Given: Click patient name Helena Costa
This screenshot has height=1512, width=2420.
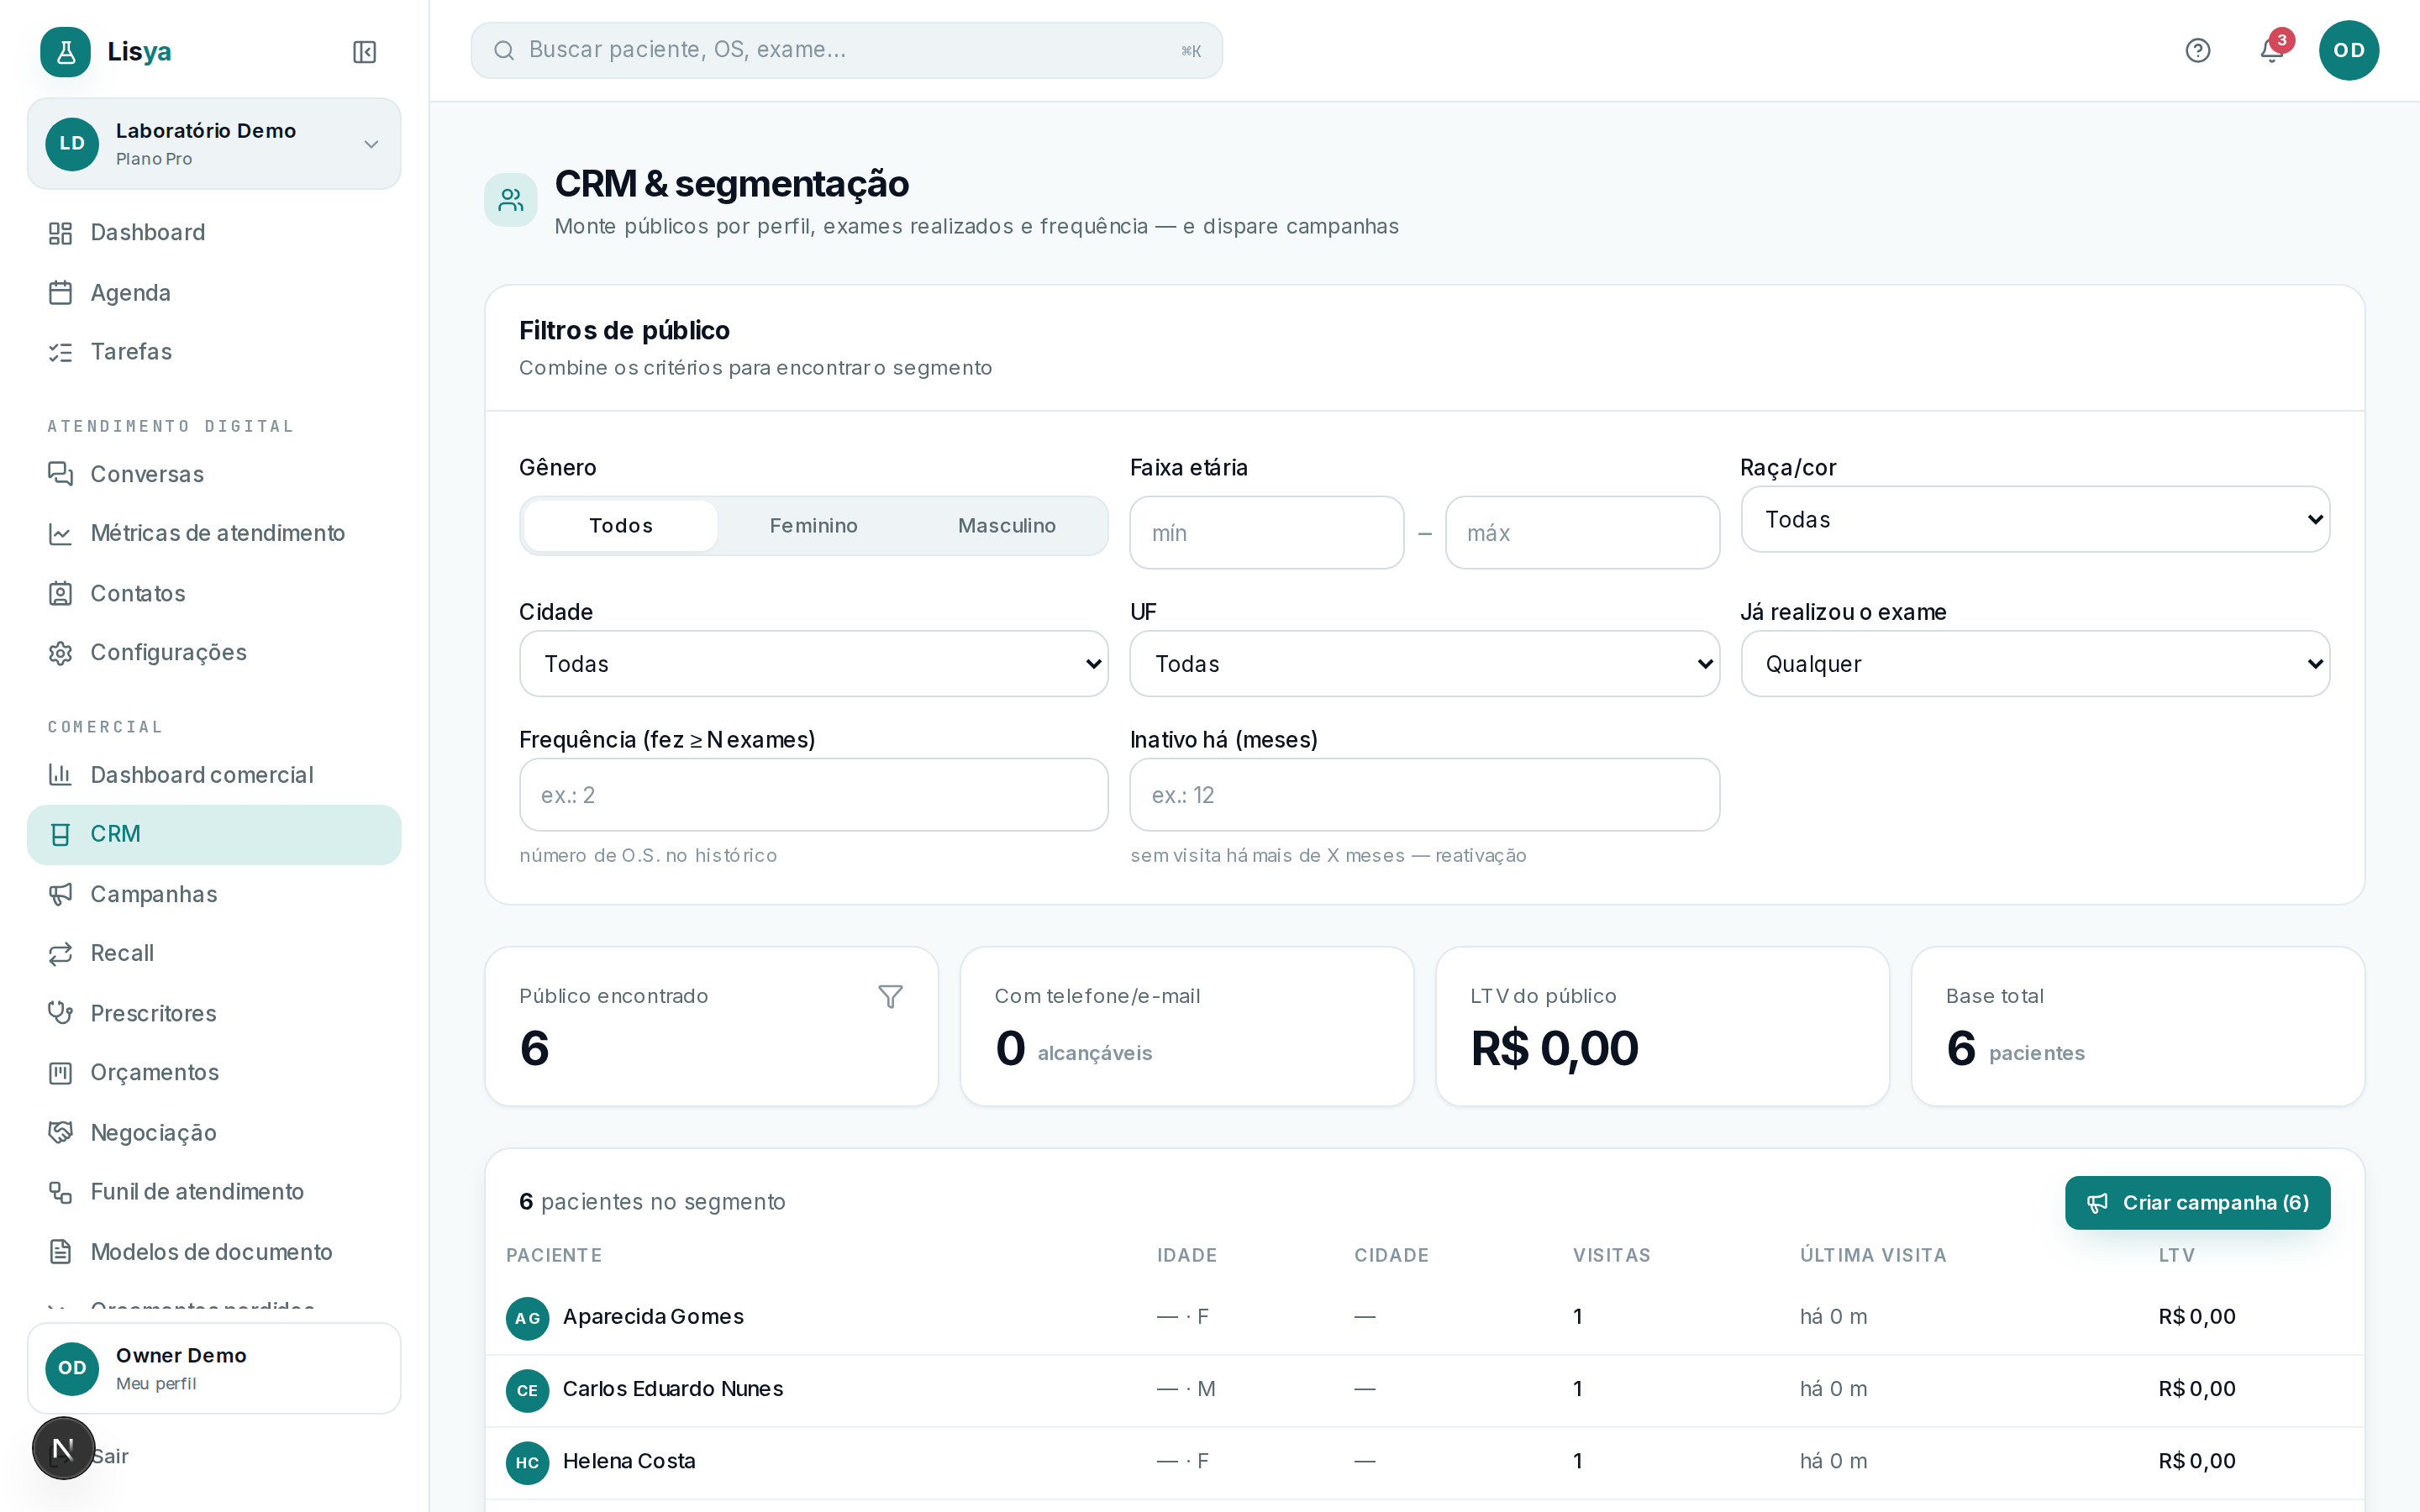Looking at the screenshot, I should pyautogui.click(x=629, y=1461).
